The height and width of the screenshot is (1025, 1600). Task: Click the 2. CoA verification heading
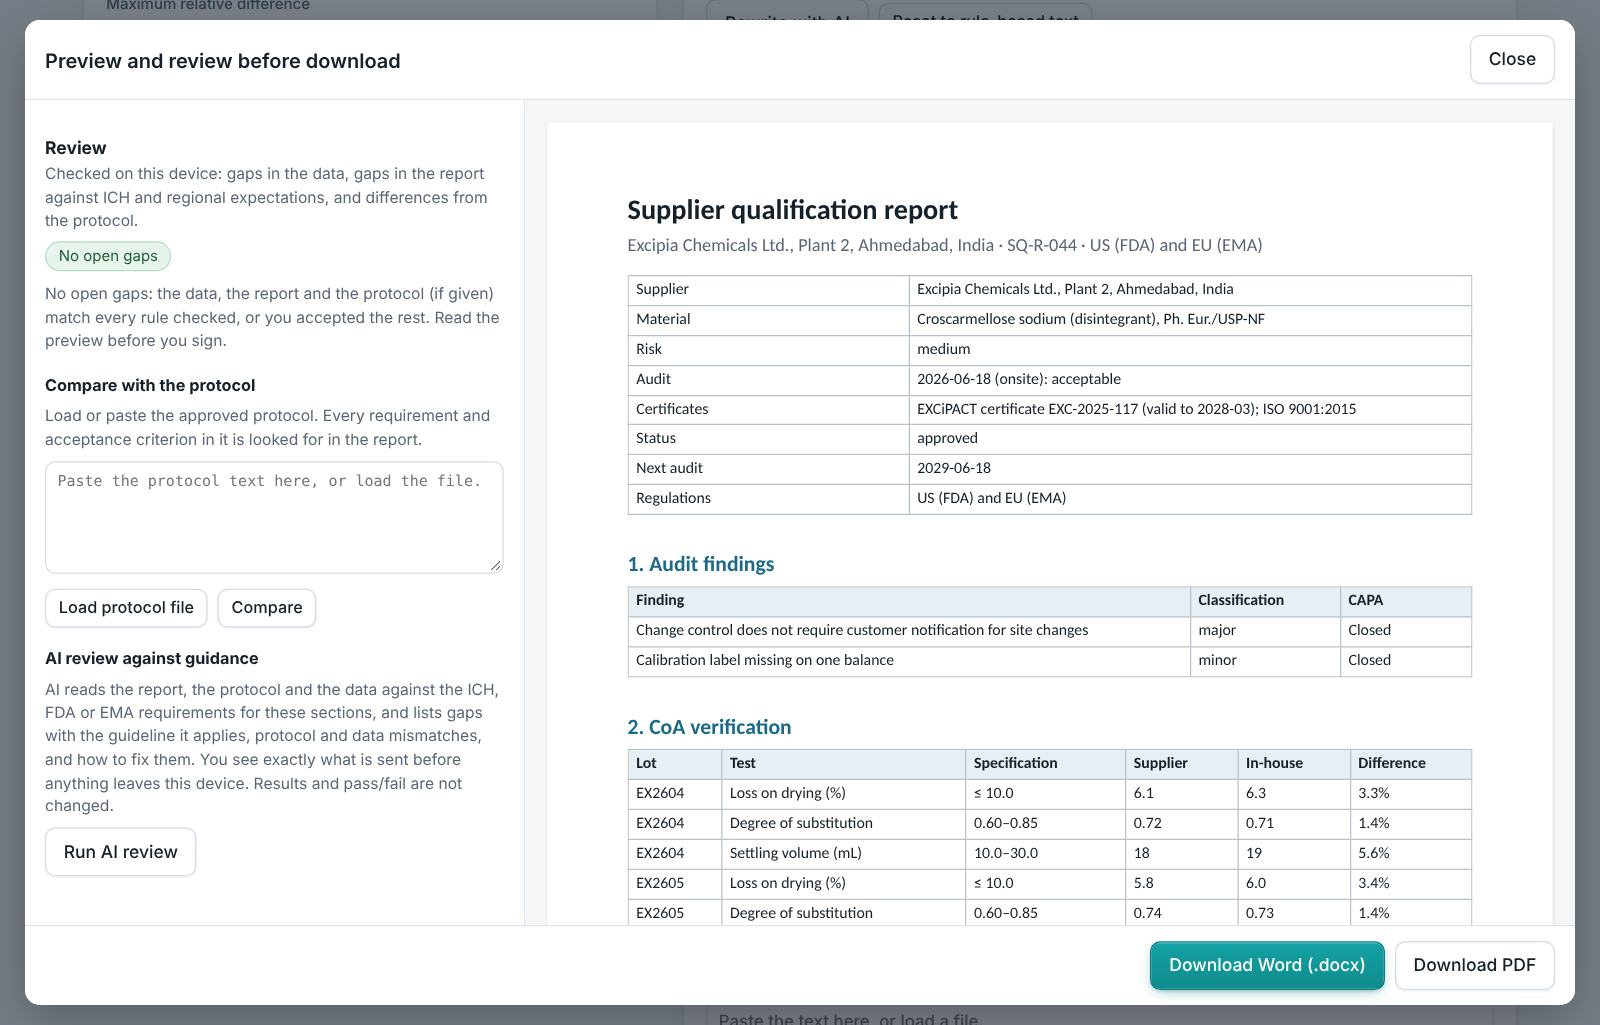click(709, 727)
